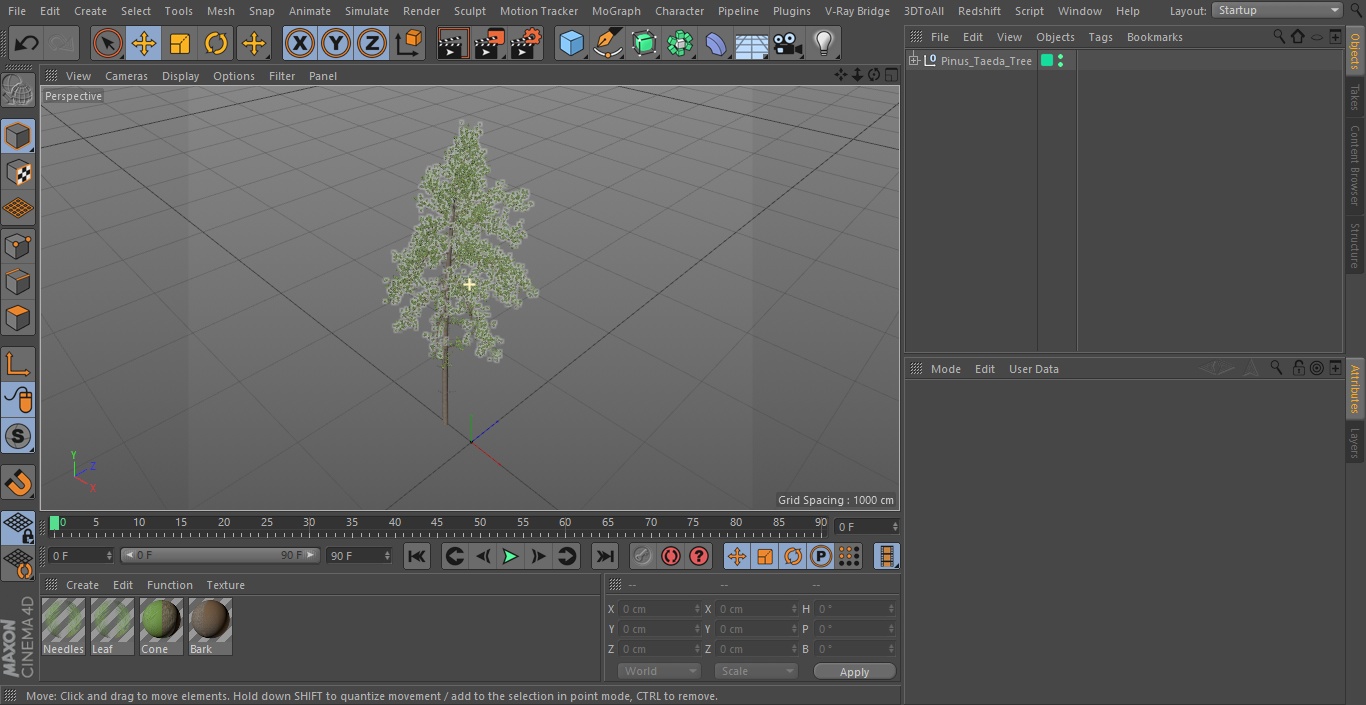Open the Scale mode dropdown

pos(755,671)
